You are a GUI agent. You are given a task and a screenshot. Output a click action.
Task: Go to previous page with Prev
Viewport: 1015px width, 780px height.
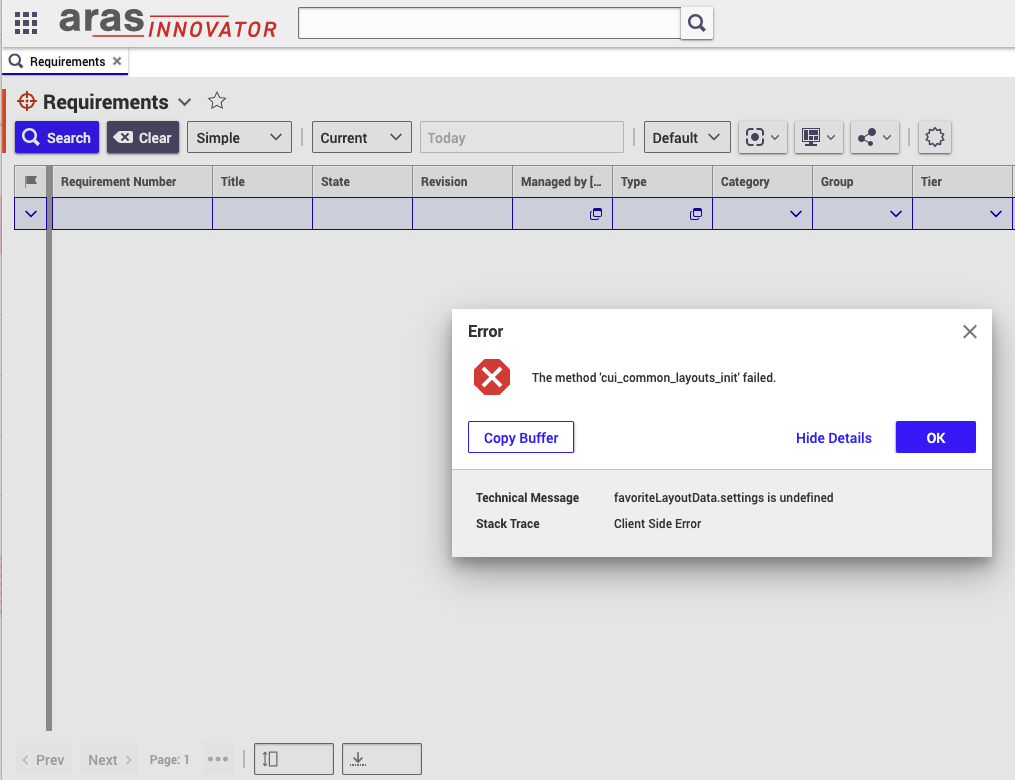point(43,760)
